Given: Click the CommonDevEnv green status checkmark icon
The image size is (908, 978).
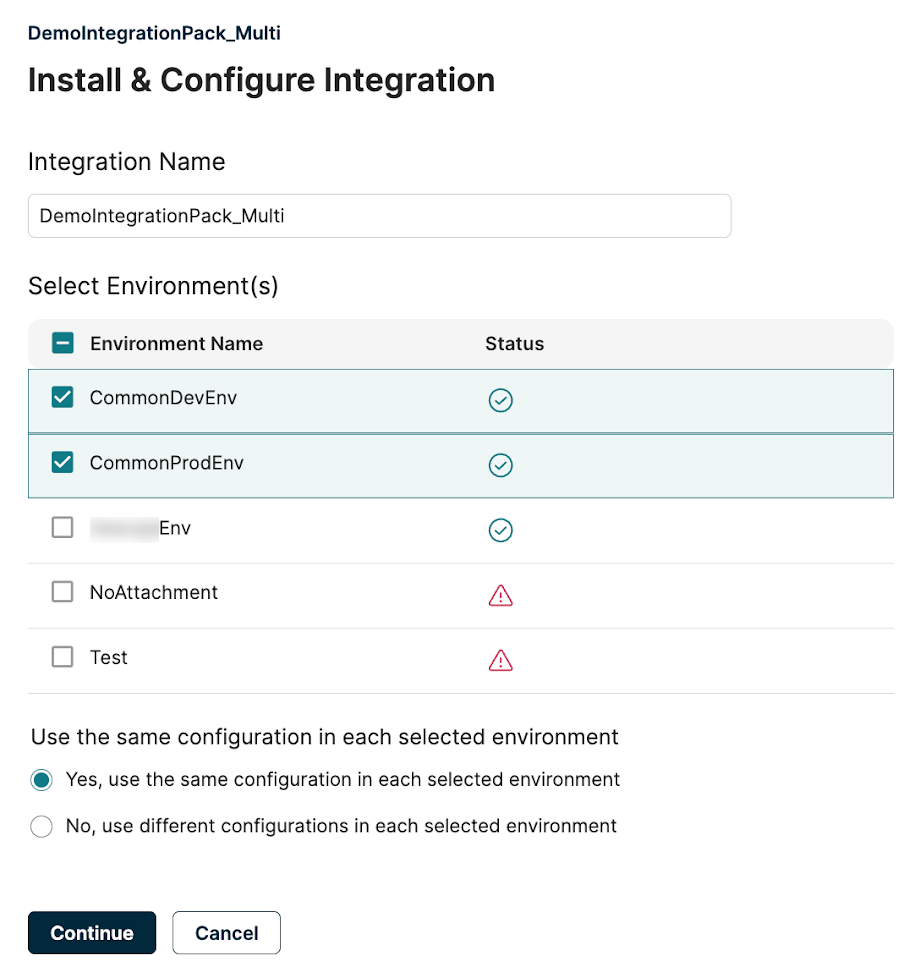Looking at the screenshot, I should 500,401.
